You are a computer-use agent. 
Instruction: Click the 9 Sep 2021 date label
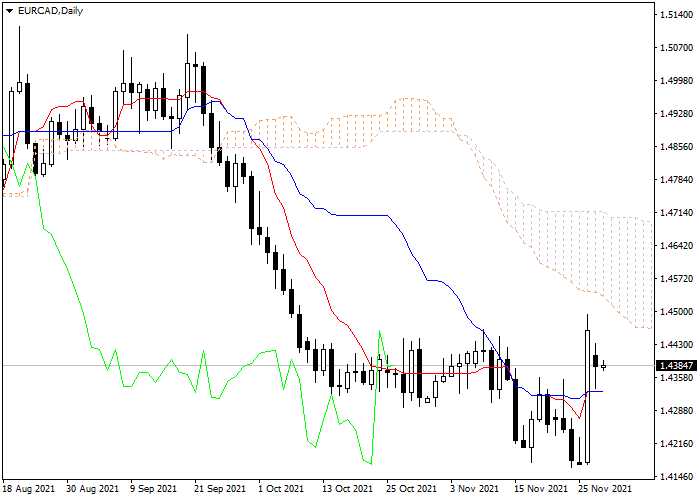click(154, 489)
